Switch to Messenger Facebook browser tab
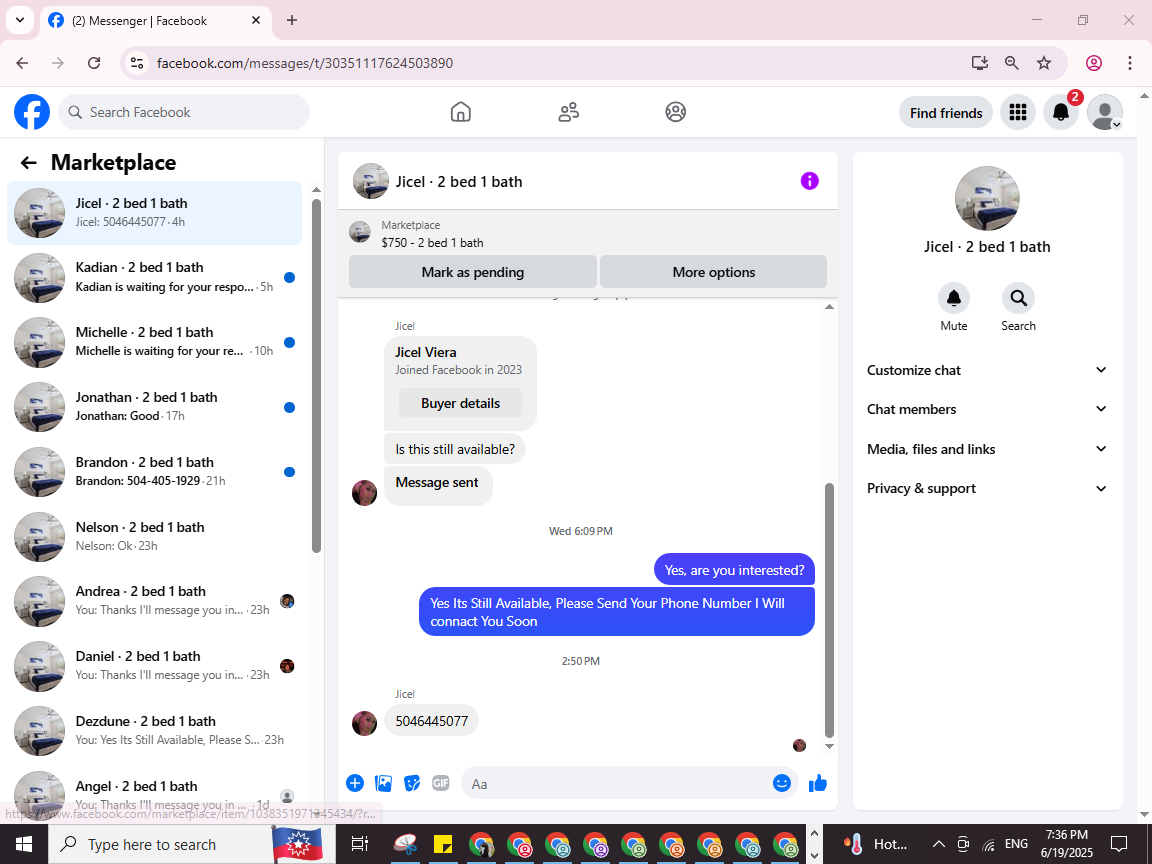Viewport: 1152px width, 864px height. click(156, 21)
